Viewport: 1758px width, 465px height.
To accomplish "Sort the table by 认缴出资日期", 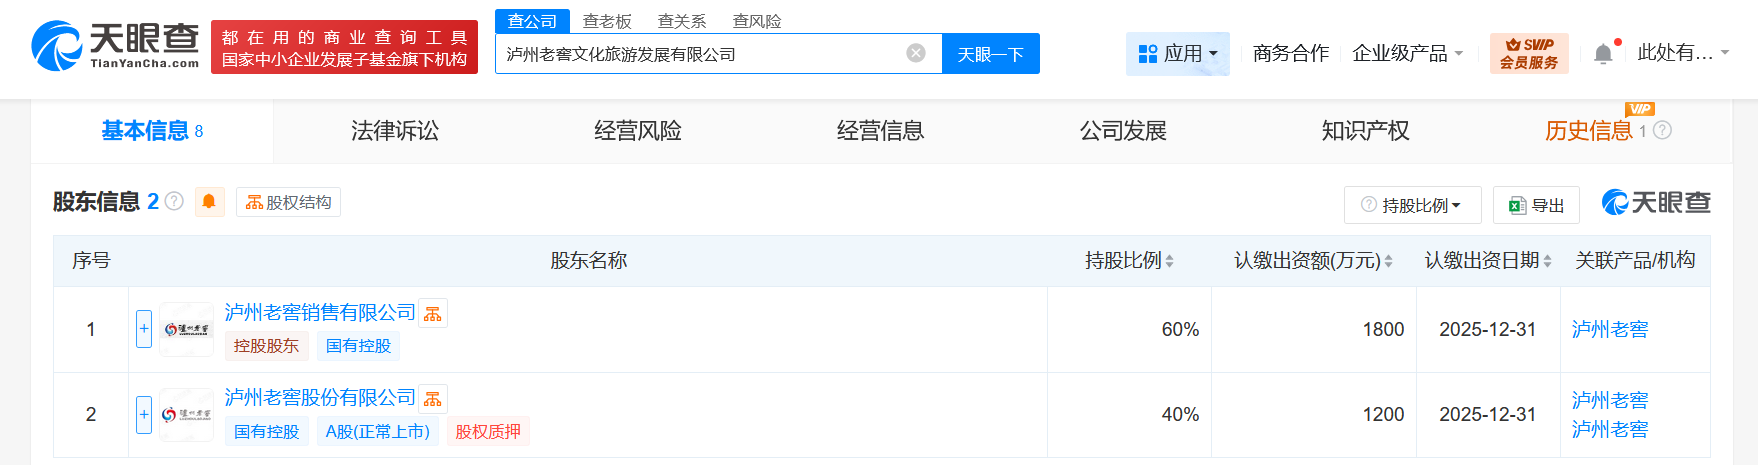I will click(1547, 261).
